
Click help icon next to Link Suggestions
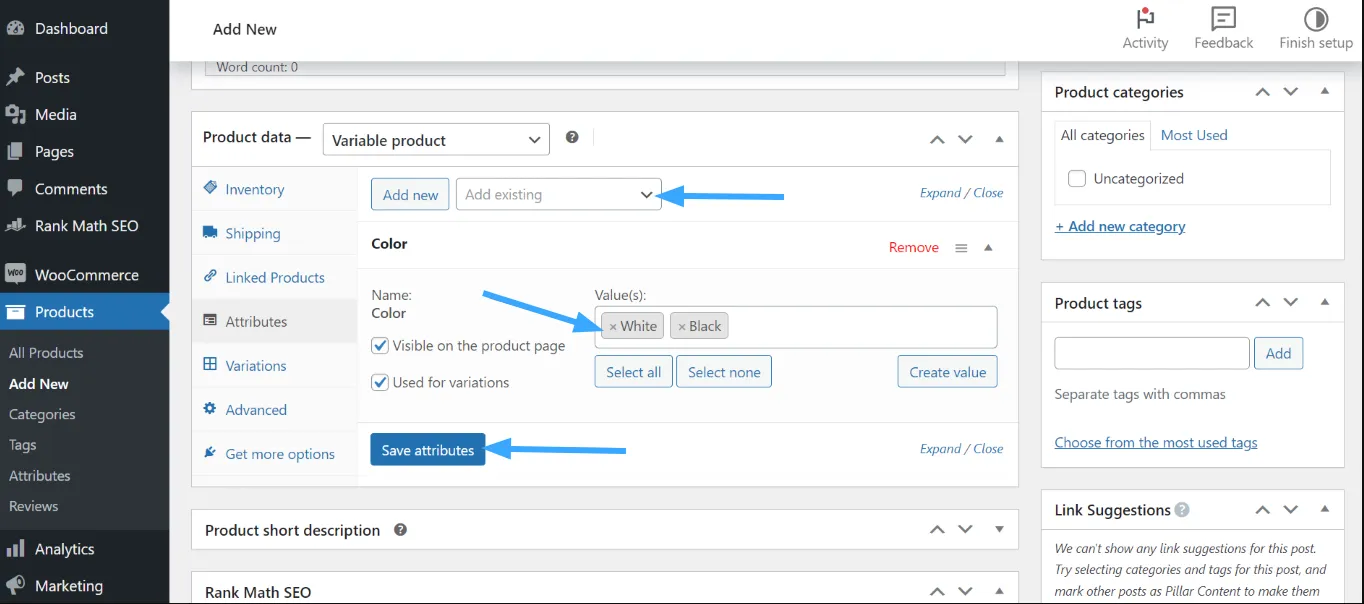coord(1182,510)
